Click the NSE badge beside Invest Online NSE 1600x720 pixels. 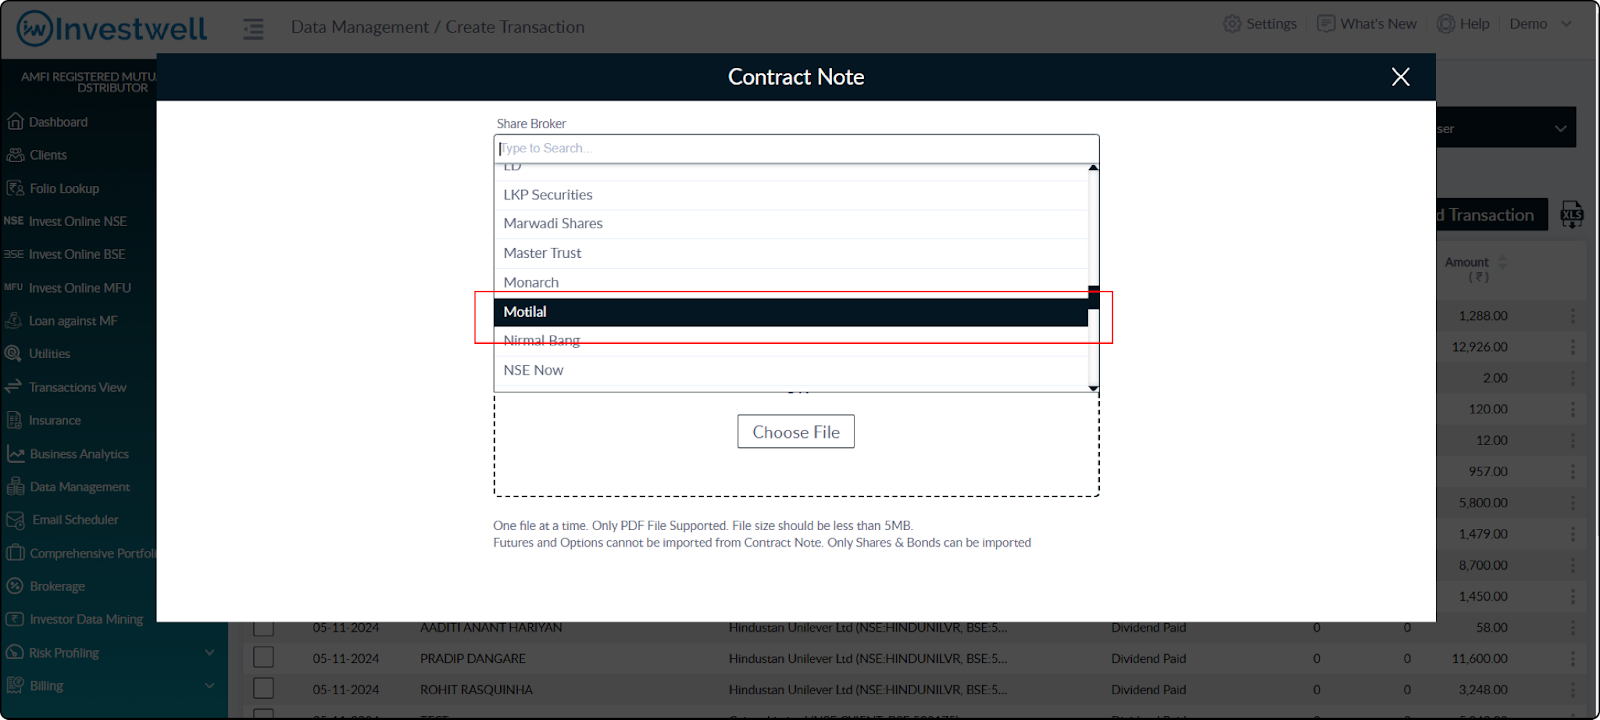point(14,221)
